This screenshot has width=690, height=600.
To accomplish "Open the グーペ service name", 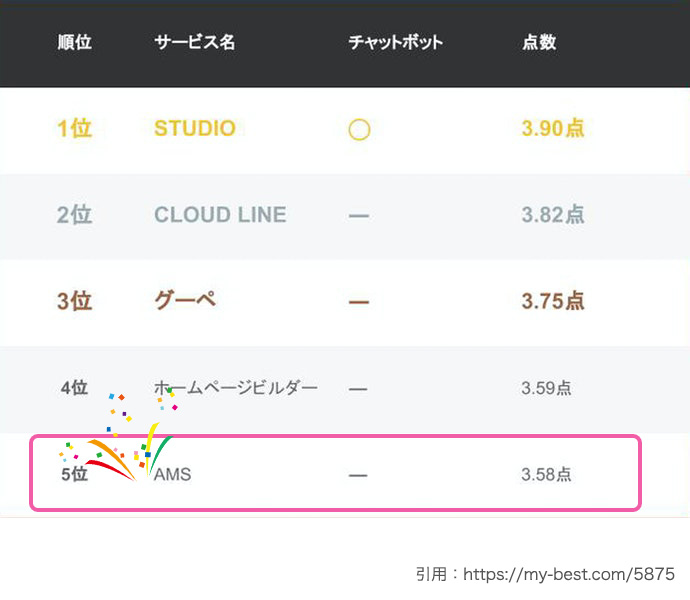I will point(185,301).
